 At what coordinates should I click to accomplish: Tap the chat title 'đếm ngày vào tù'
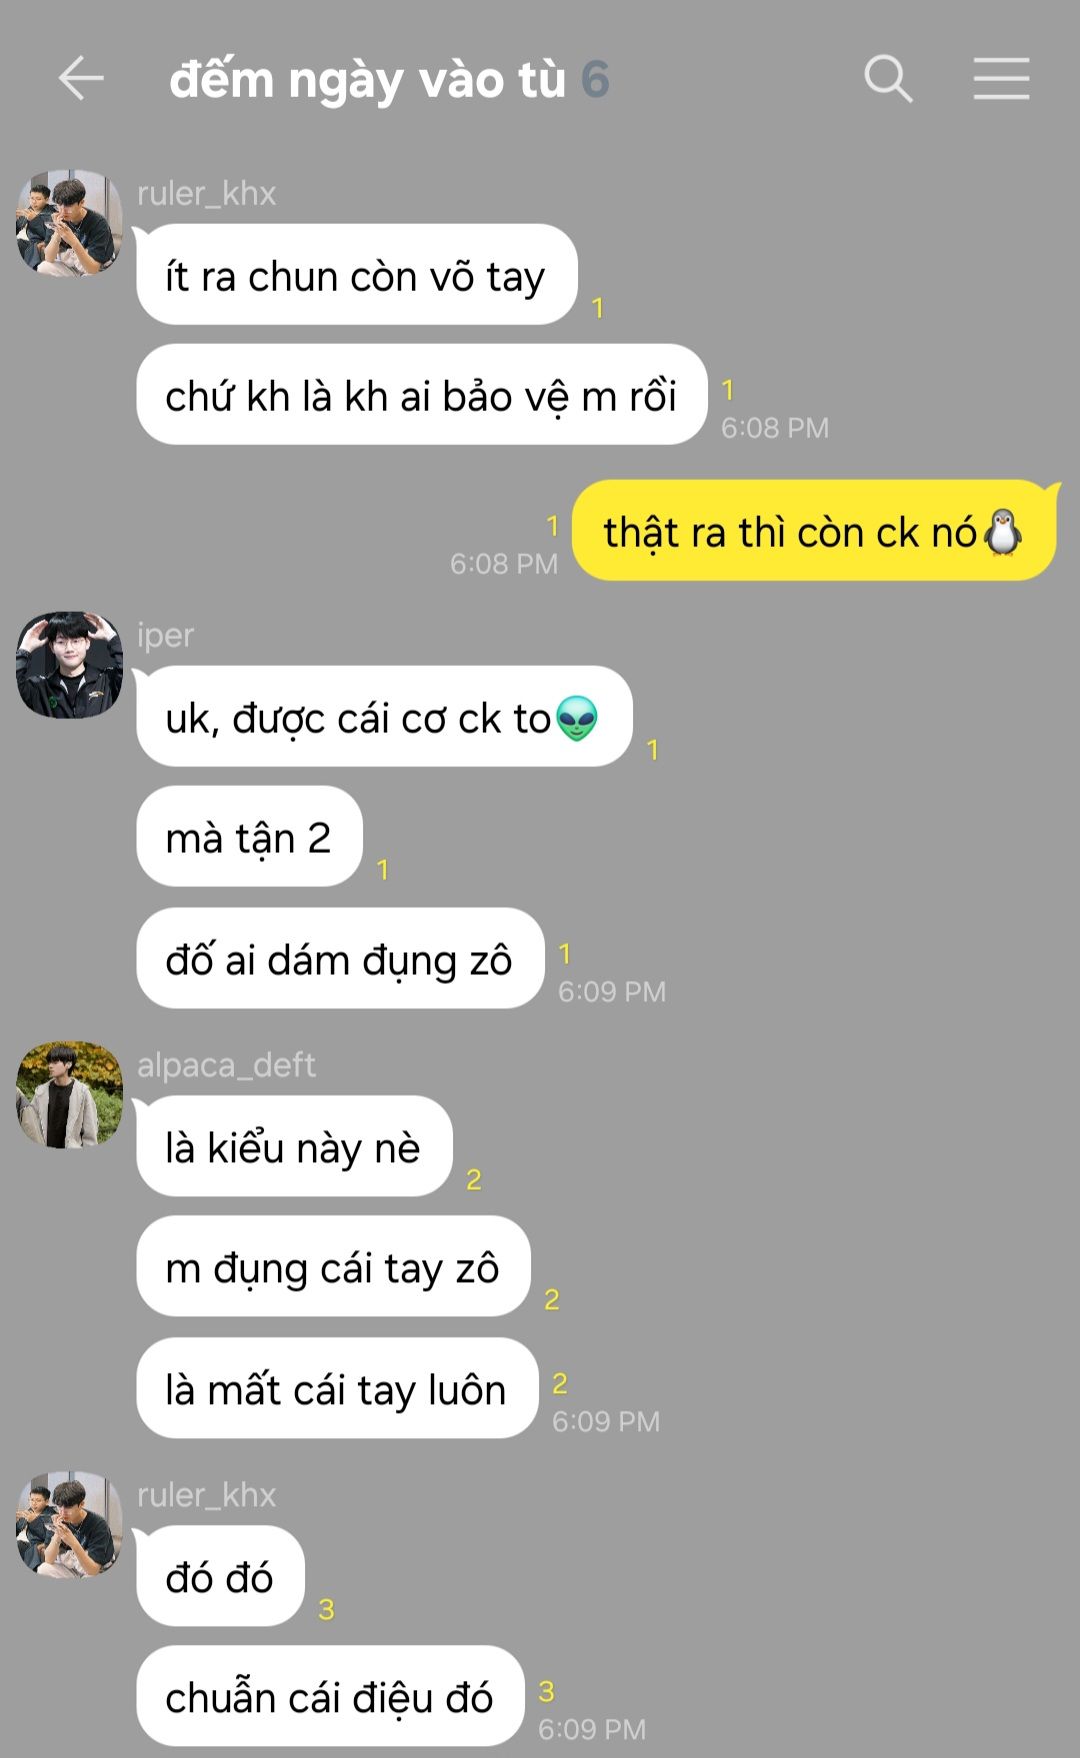[367, 80]
